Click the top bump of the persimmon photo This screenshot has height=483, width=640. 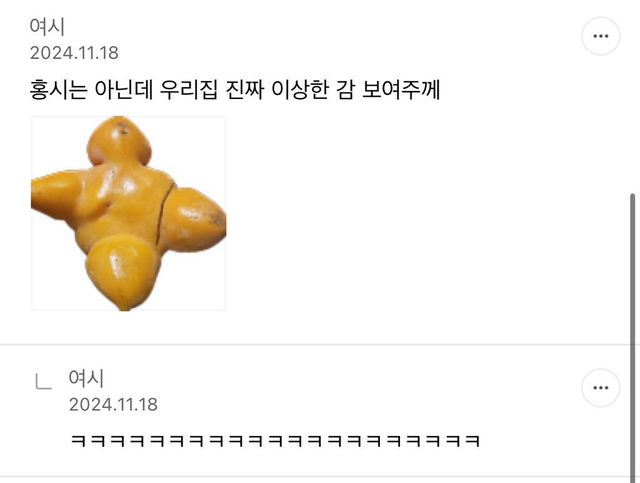pyautogui.click(x=119, y=141)
